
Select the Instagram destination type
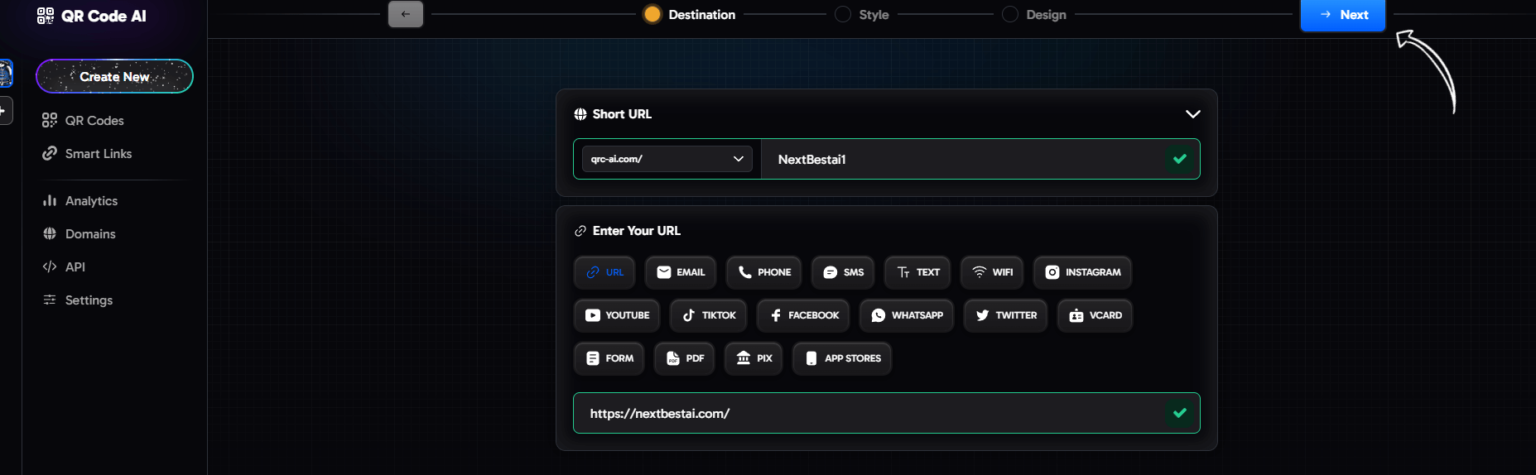pyautogui.click(x=1083, y=272)
